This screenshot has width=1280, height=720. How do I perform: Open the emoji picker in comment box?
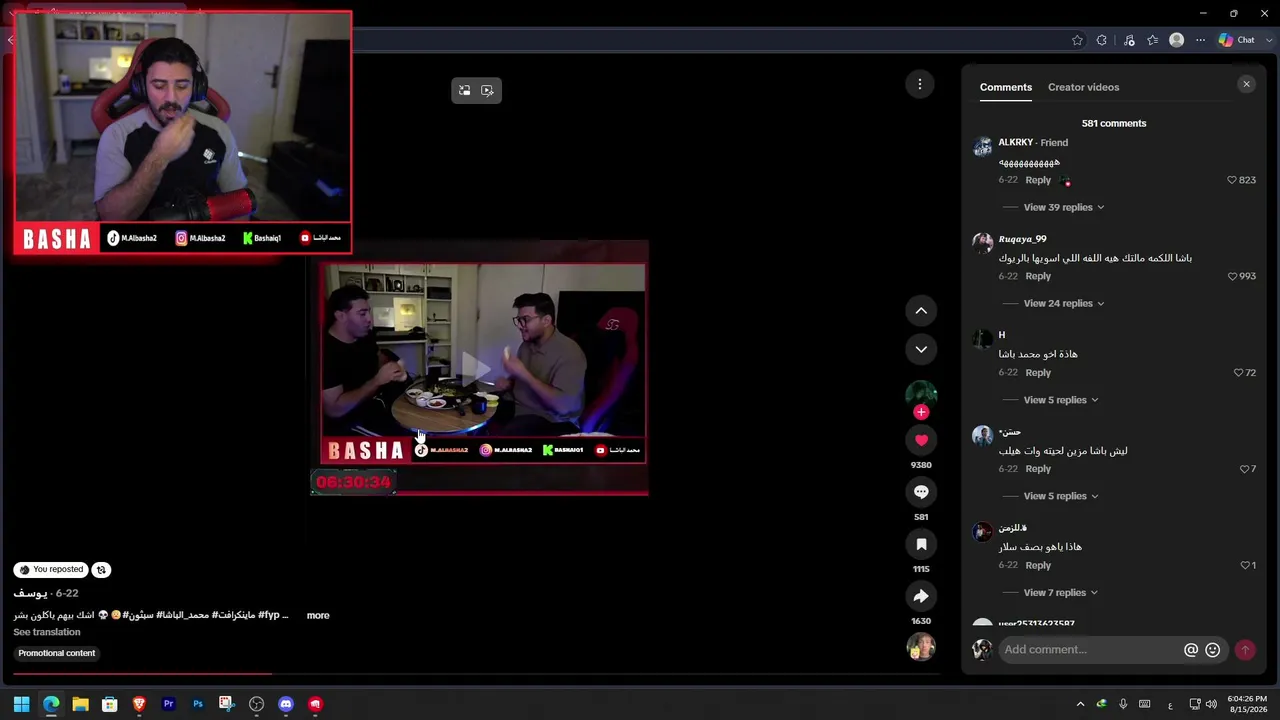(x=1213, y=650)
